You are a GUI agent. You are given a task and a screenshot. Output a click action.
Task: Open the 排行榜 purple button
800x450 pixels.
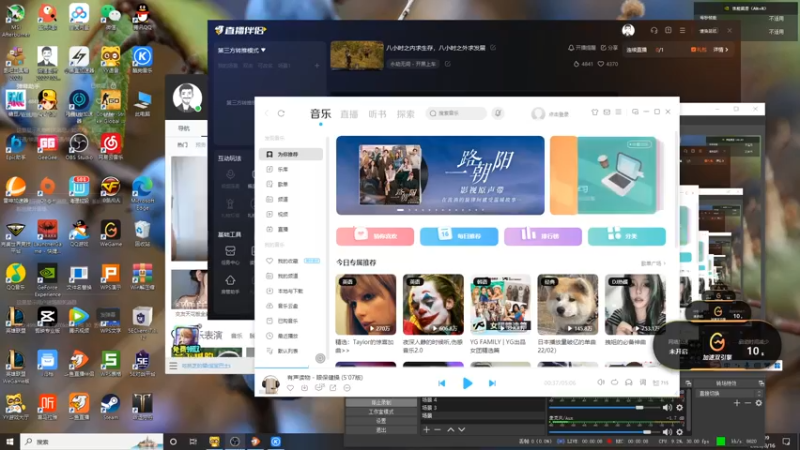click(x=543, y=236)
